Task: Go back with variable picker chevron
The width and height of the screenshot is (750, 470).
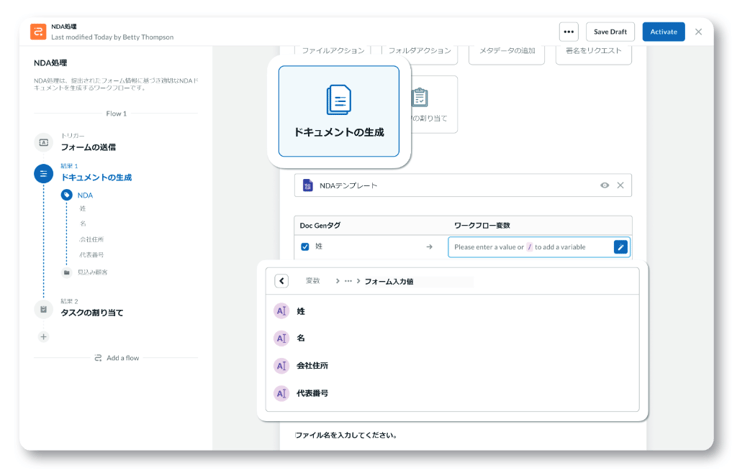Action: (282, 281)
